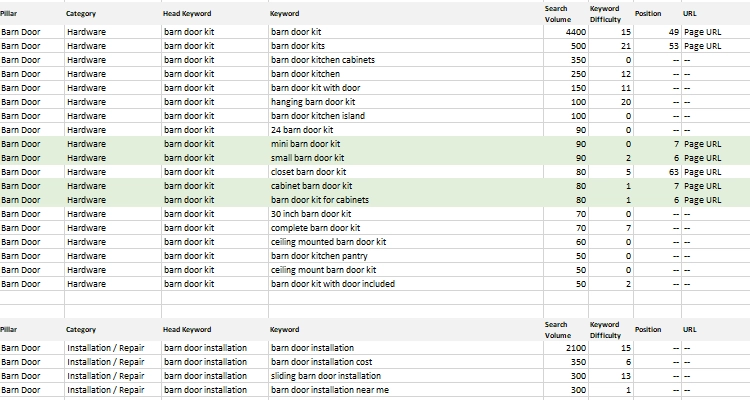This screenshot has height=400, width=750.
Task: Click the Head Keyword header in top table
Action: coord(187,14)
